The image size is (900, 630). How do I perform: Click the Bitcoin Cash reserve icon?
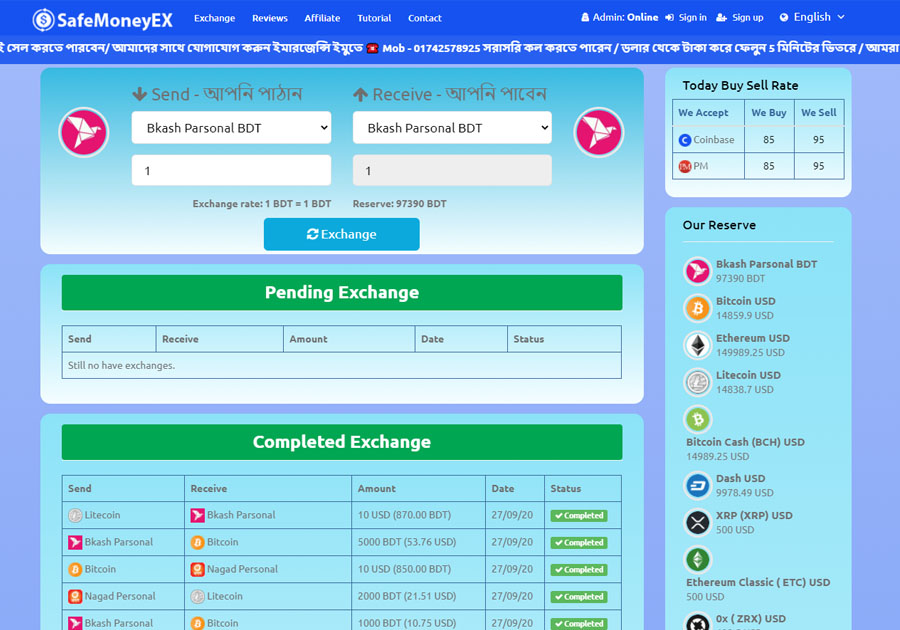point(697,419)
